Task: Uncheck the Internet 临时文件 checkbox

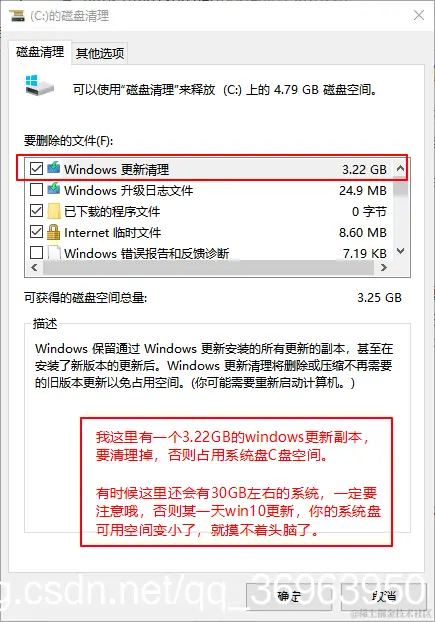Action: pyautogui.click(x=36, y=232)
